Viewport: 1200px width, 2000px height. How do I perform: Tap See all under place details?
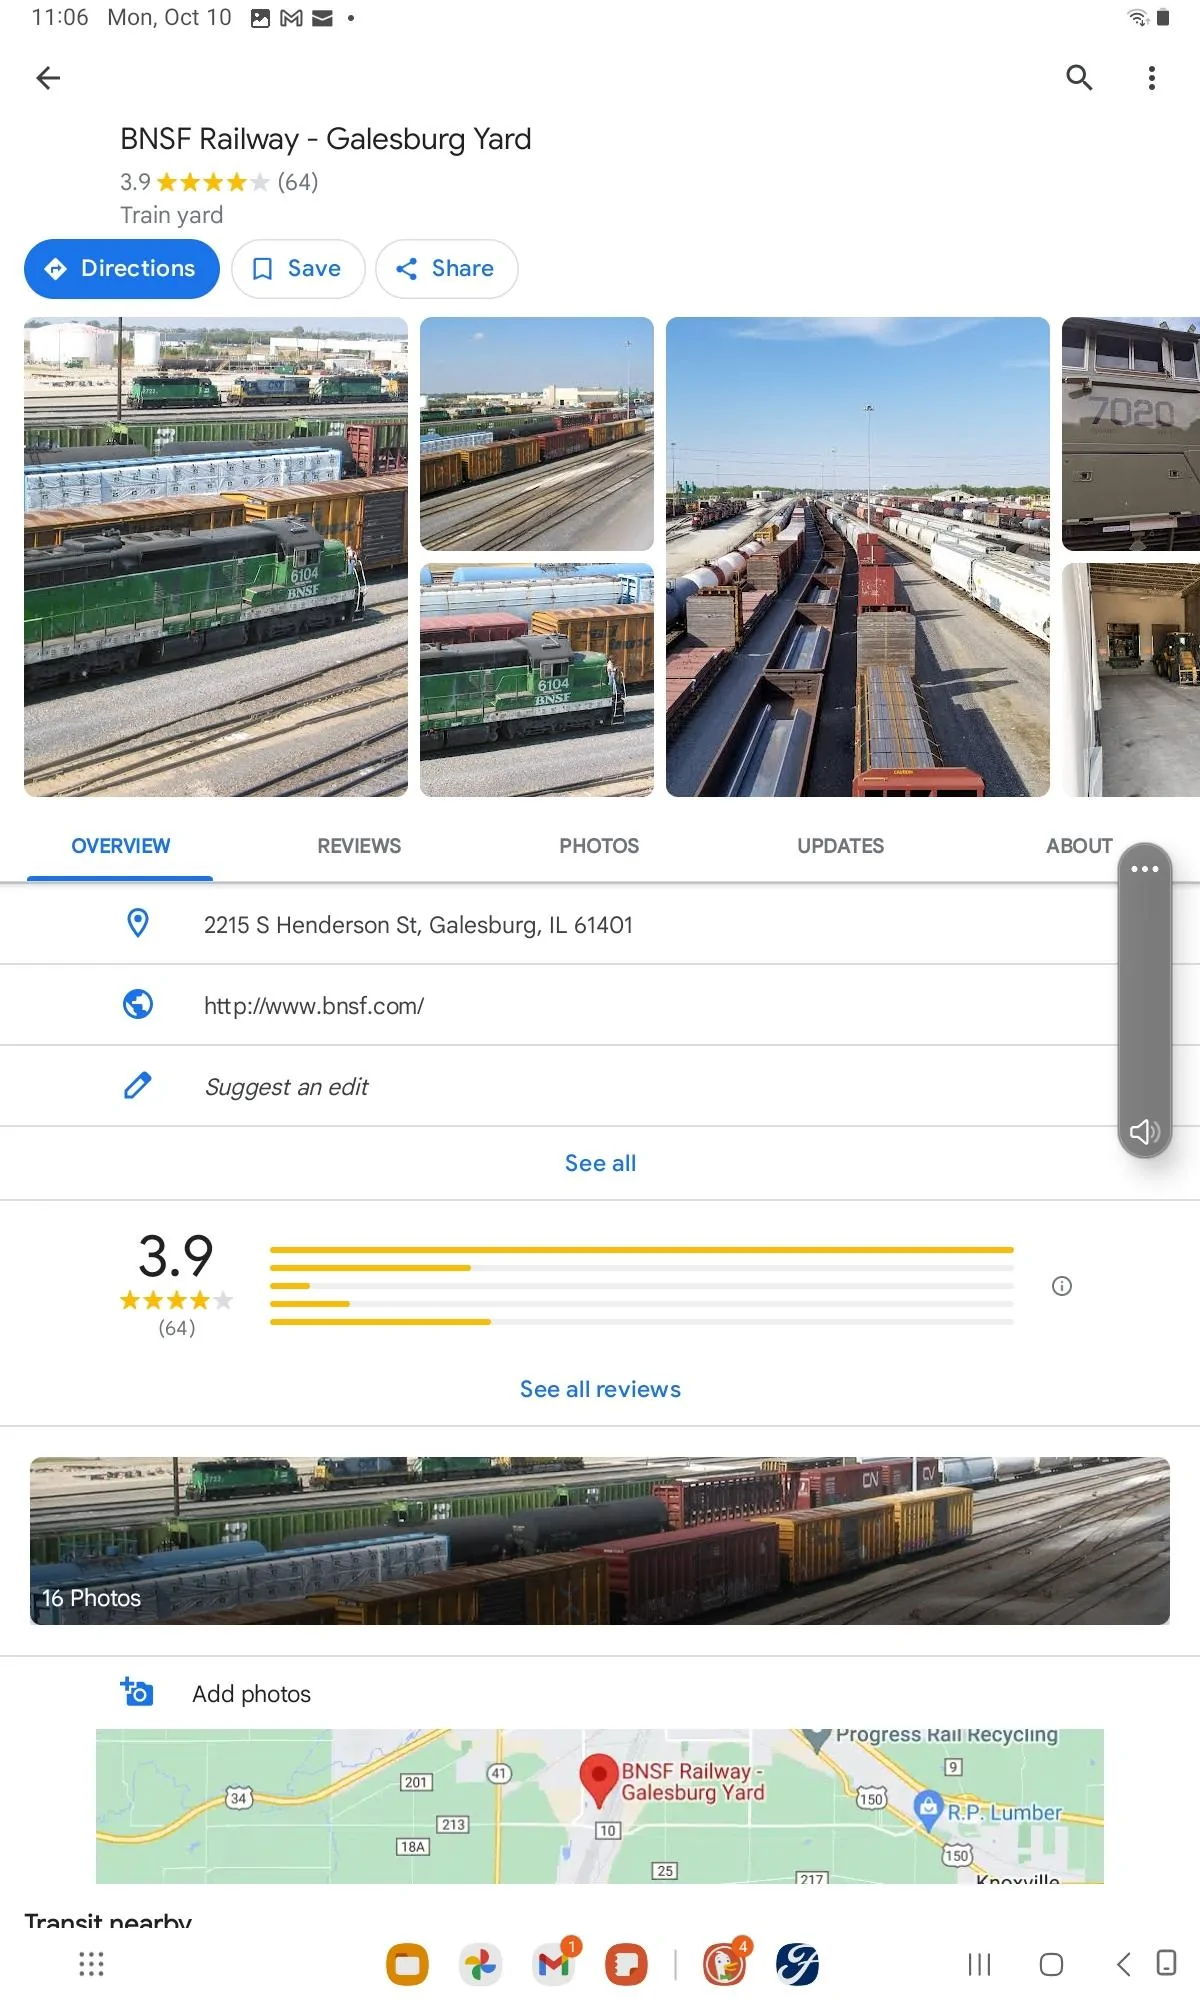pyautogui.click(x=600, y=1163)
